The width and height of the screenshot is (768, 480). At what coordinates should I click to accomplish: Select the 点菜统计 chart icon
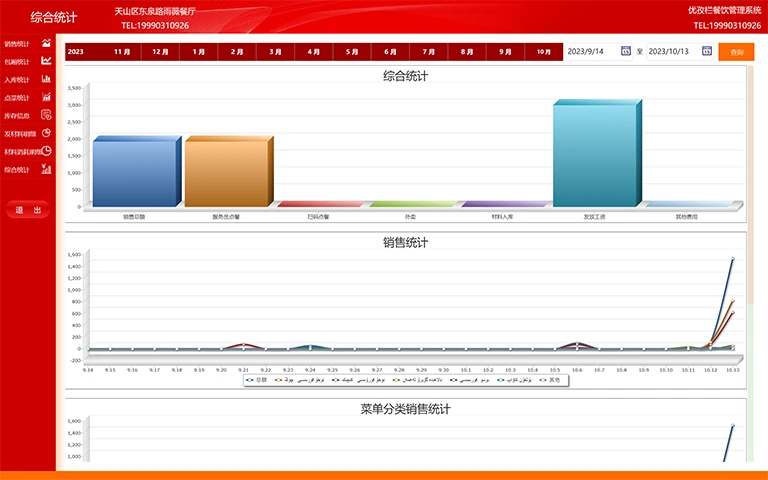point(46,97)
